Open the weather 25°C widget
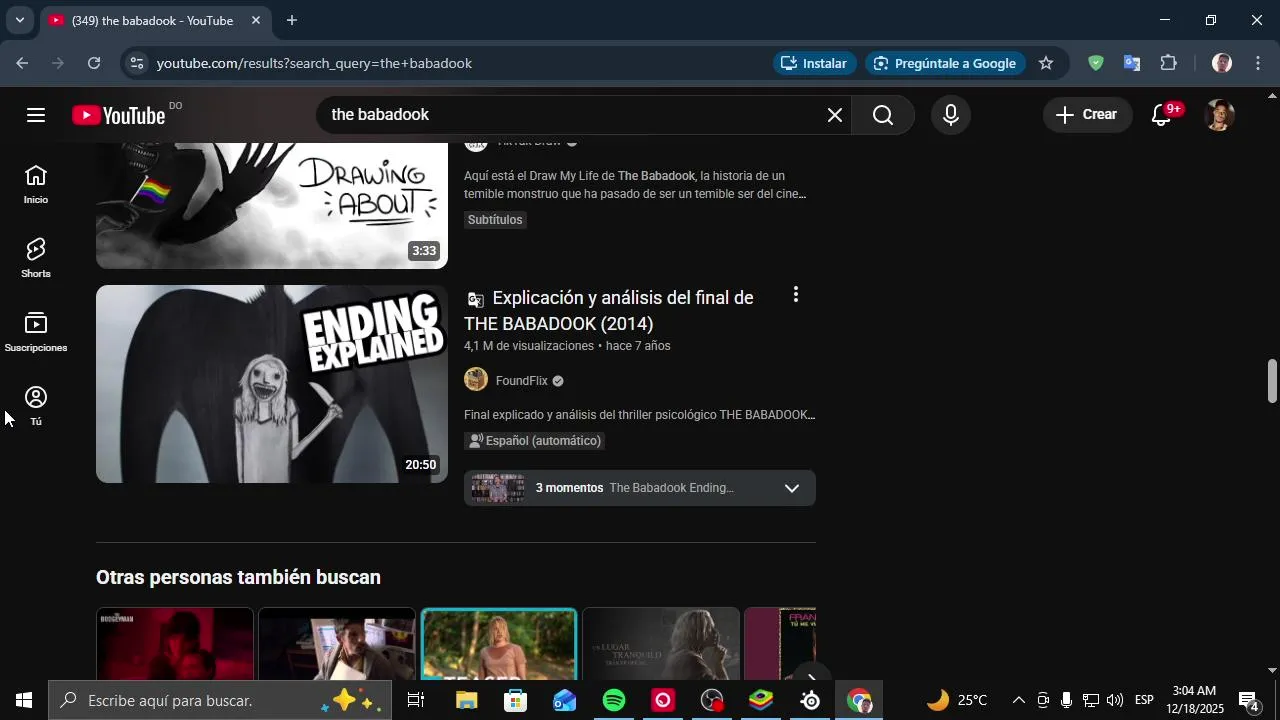Image resolution: width=1280 pixels, height=720 pixels. (x=957, y=700)
